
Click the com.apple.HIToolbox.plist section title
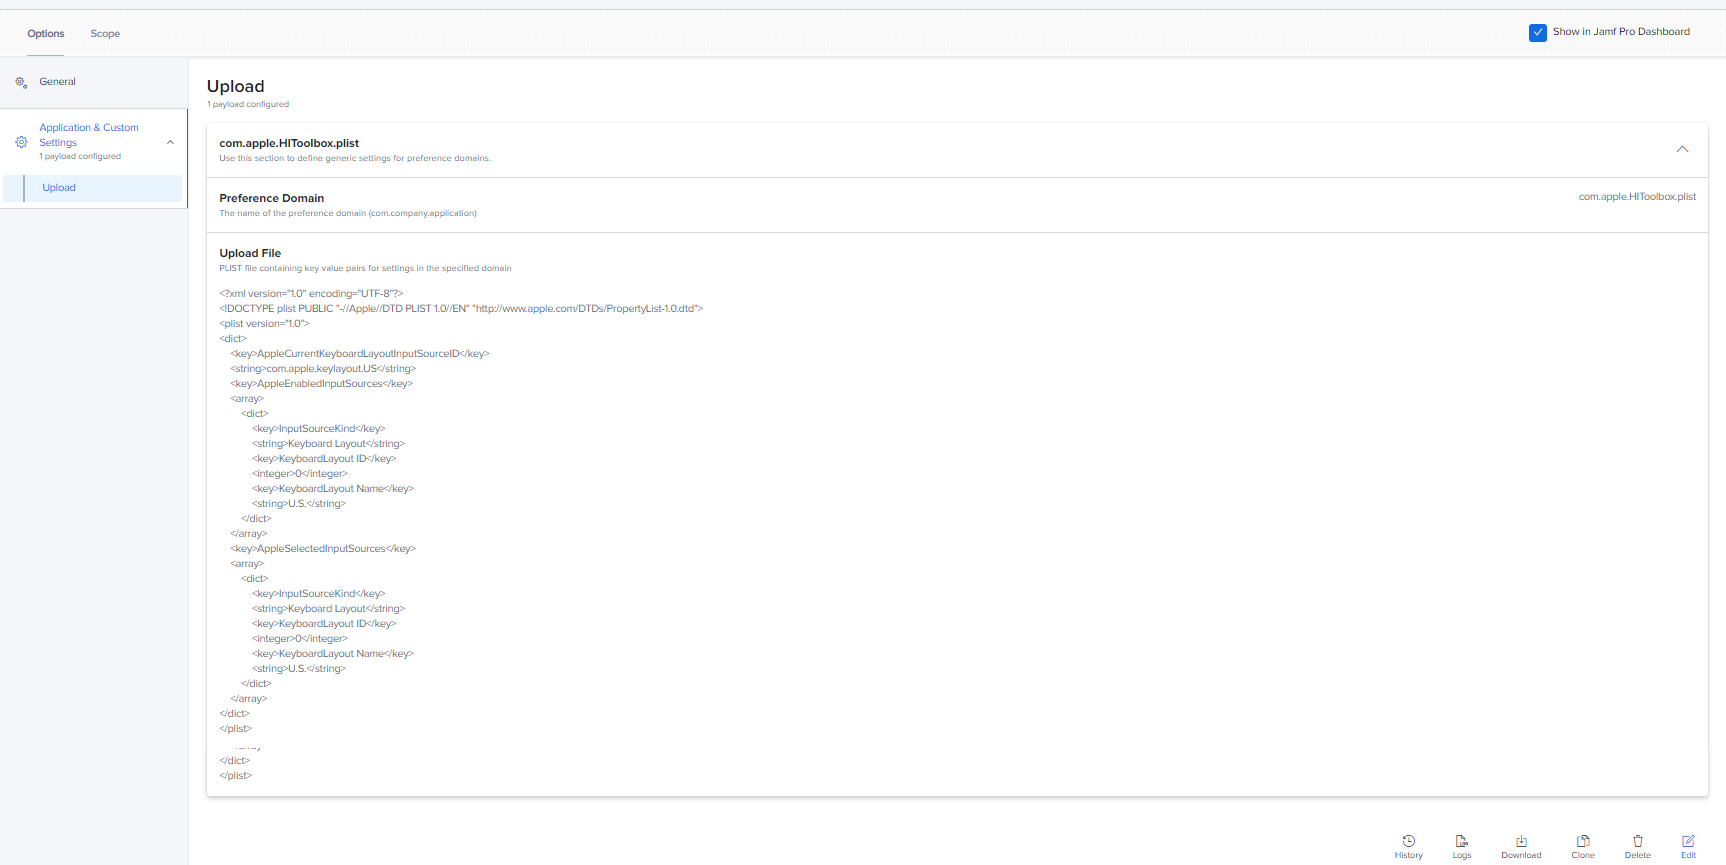click(289, 143)
